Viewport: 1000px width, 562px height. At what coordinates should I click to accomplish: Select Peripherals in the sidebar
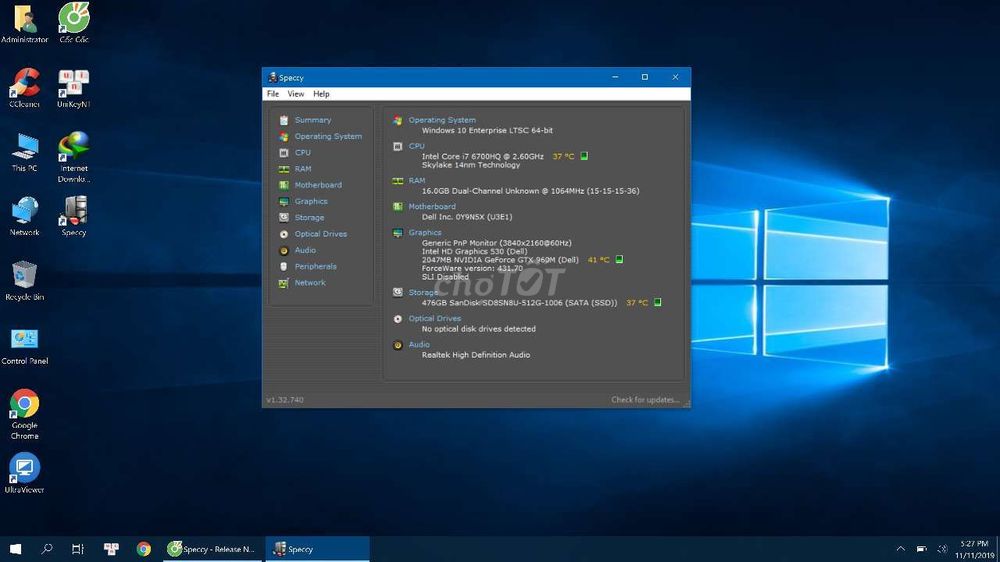coord(315,267)
